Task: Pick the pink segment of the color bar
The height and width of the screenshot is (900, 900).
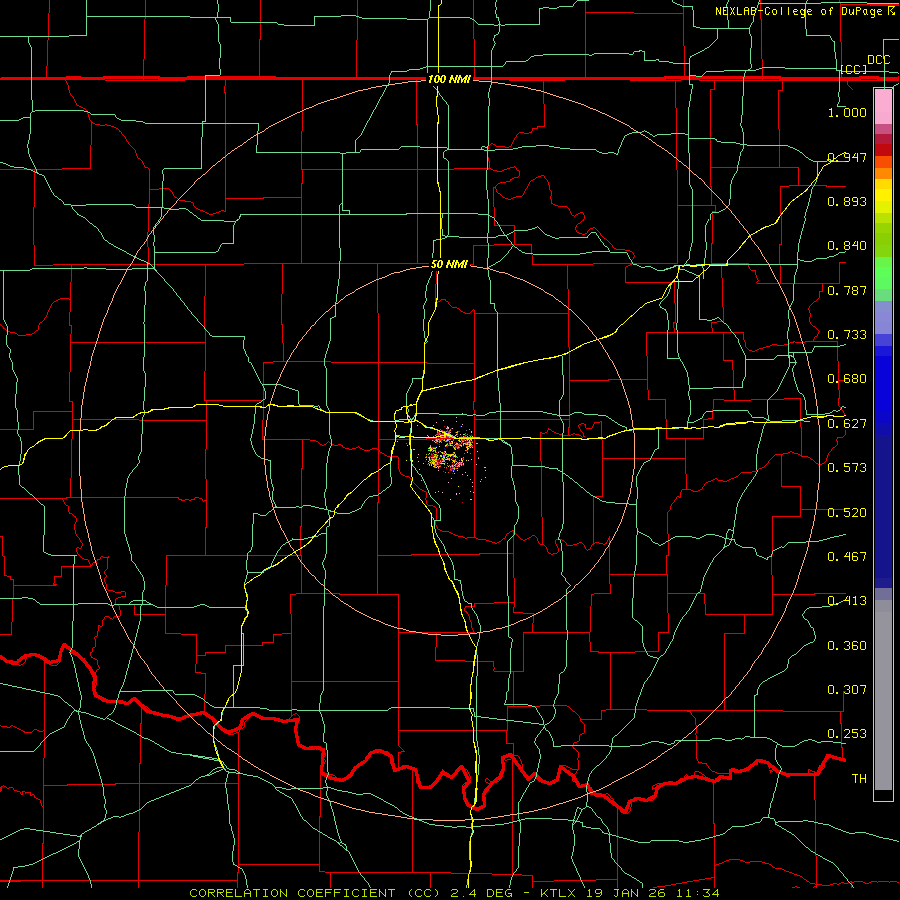Action: (883, 106)
